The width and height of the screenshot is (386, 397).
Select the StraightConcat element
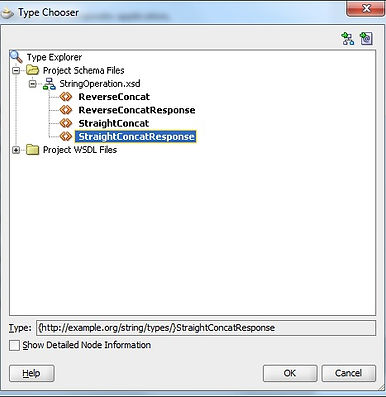tap(114, 123)
